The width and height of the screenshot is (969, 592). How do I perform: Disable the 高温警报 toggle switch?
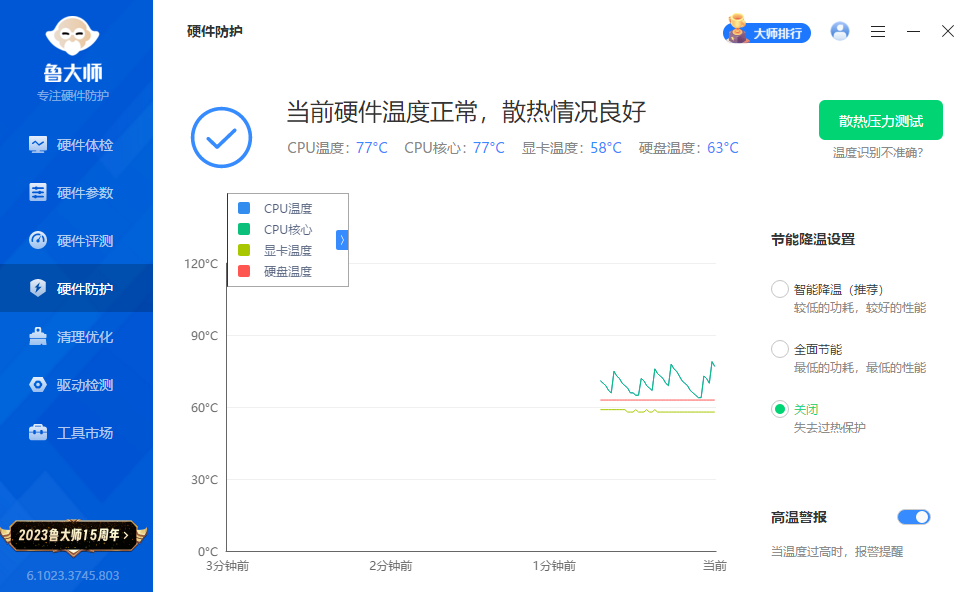tap(913, 517)
